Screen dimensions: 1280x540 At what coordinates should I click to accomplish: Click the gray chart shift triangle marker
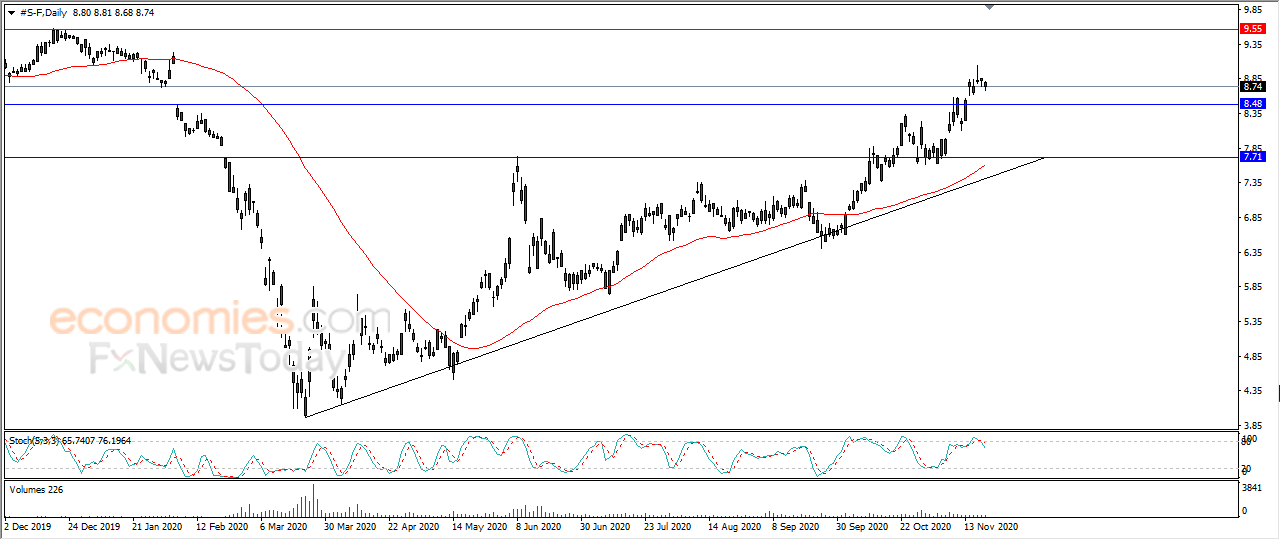(x=989, y=7)
